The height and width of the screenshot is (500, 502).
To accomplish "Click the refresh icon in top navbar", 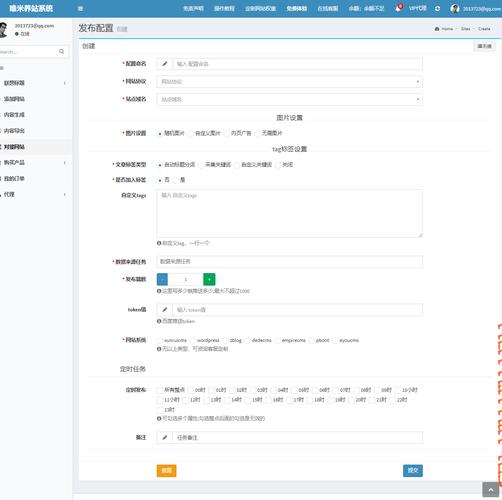I will [437, 9].
